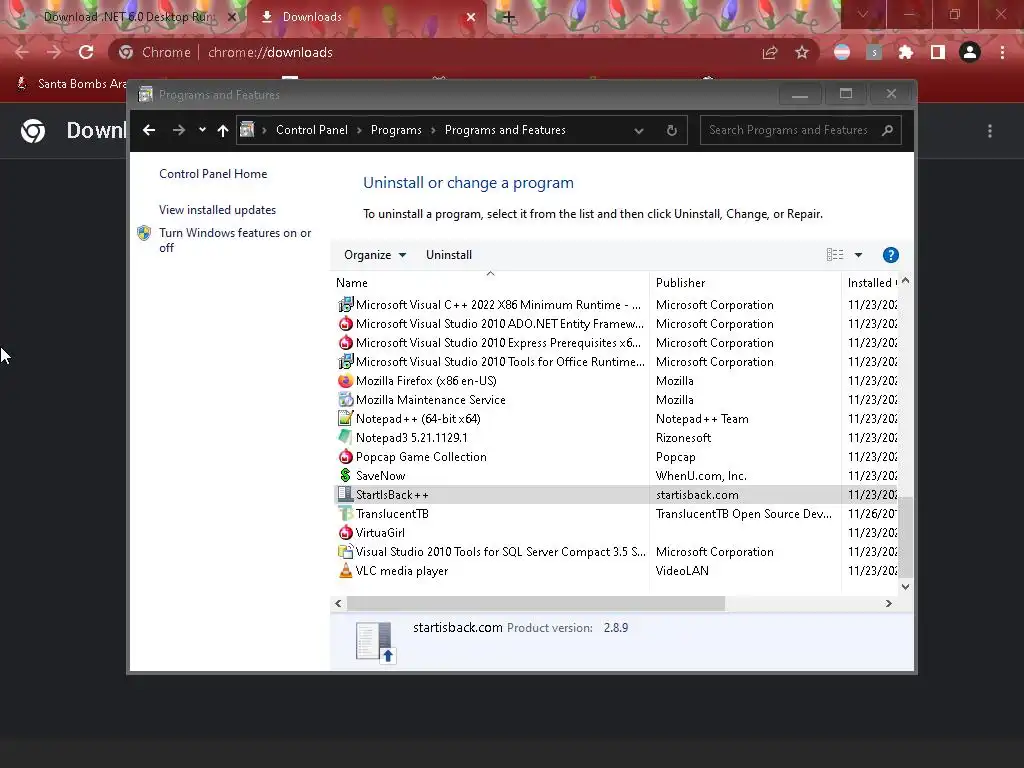Image resolution: width=1024 pixels, height=768 pixels.
Task: Click Control Panel breadcrumb in address bar
Action: [312, 130]
